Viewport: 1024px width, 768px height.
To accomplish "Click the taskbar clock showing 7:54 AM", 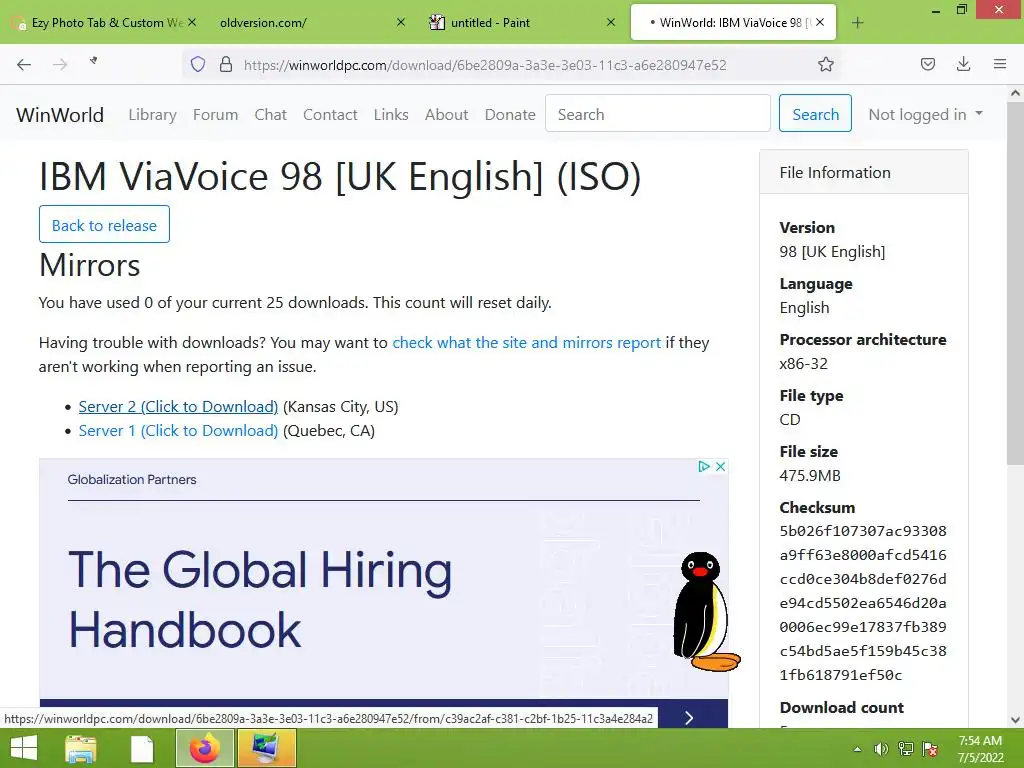I will (x=980, y=748).
